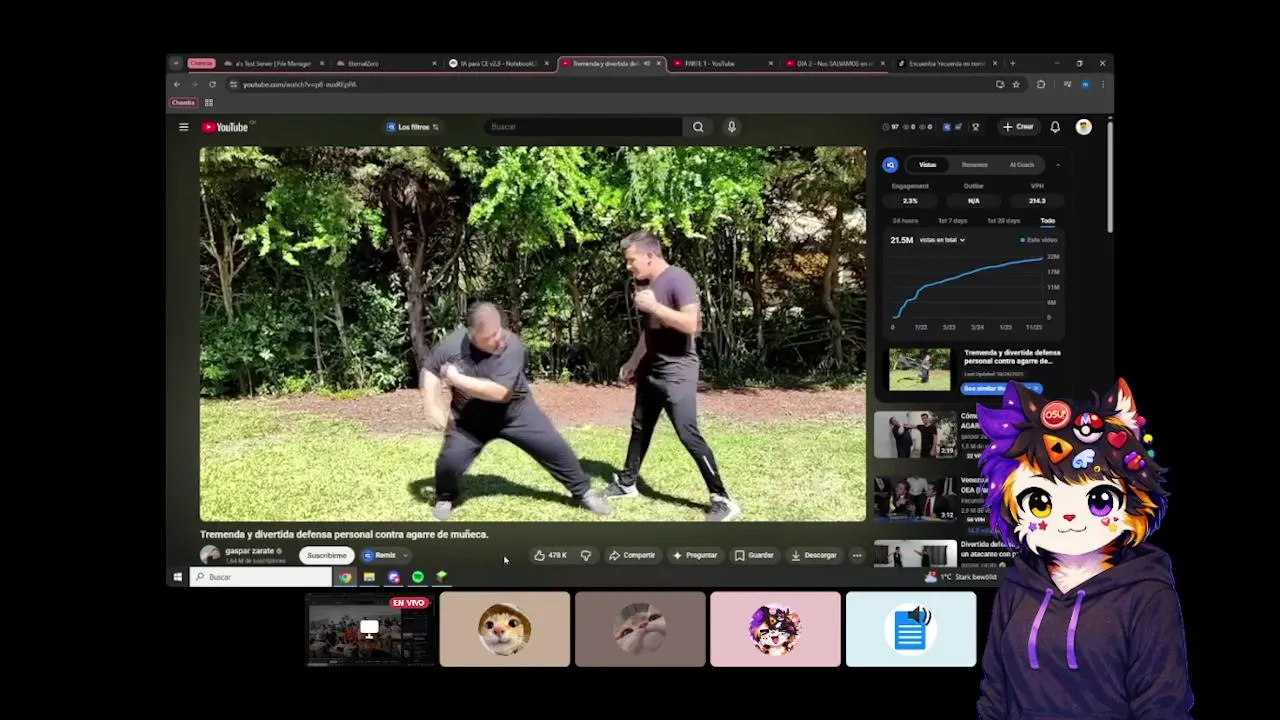Screen dimensions: 1280x720
Task: Switch to FINFE 1 - YouTube tab
Action: coord(724,64)
